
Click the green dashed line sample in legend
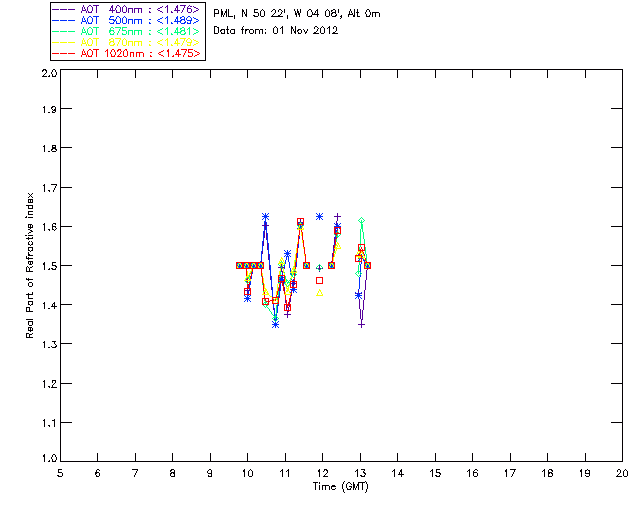(64, 31)
